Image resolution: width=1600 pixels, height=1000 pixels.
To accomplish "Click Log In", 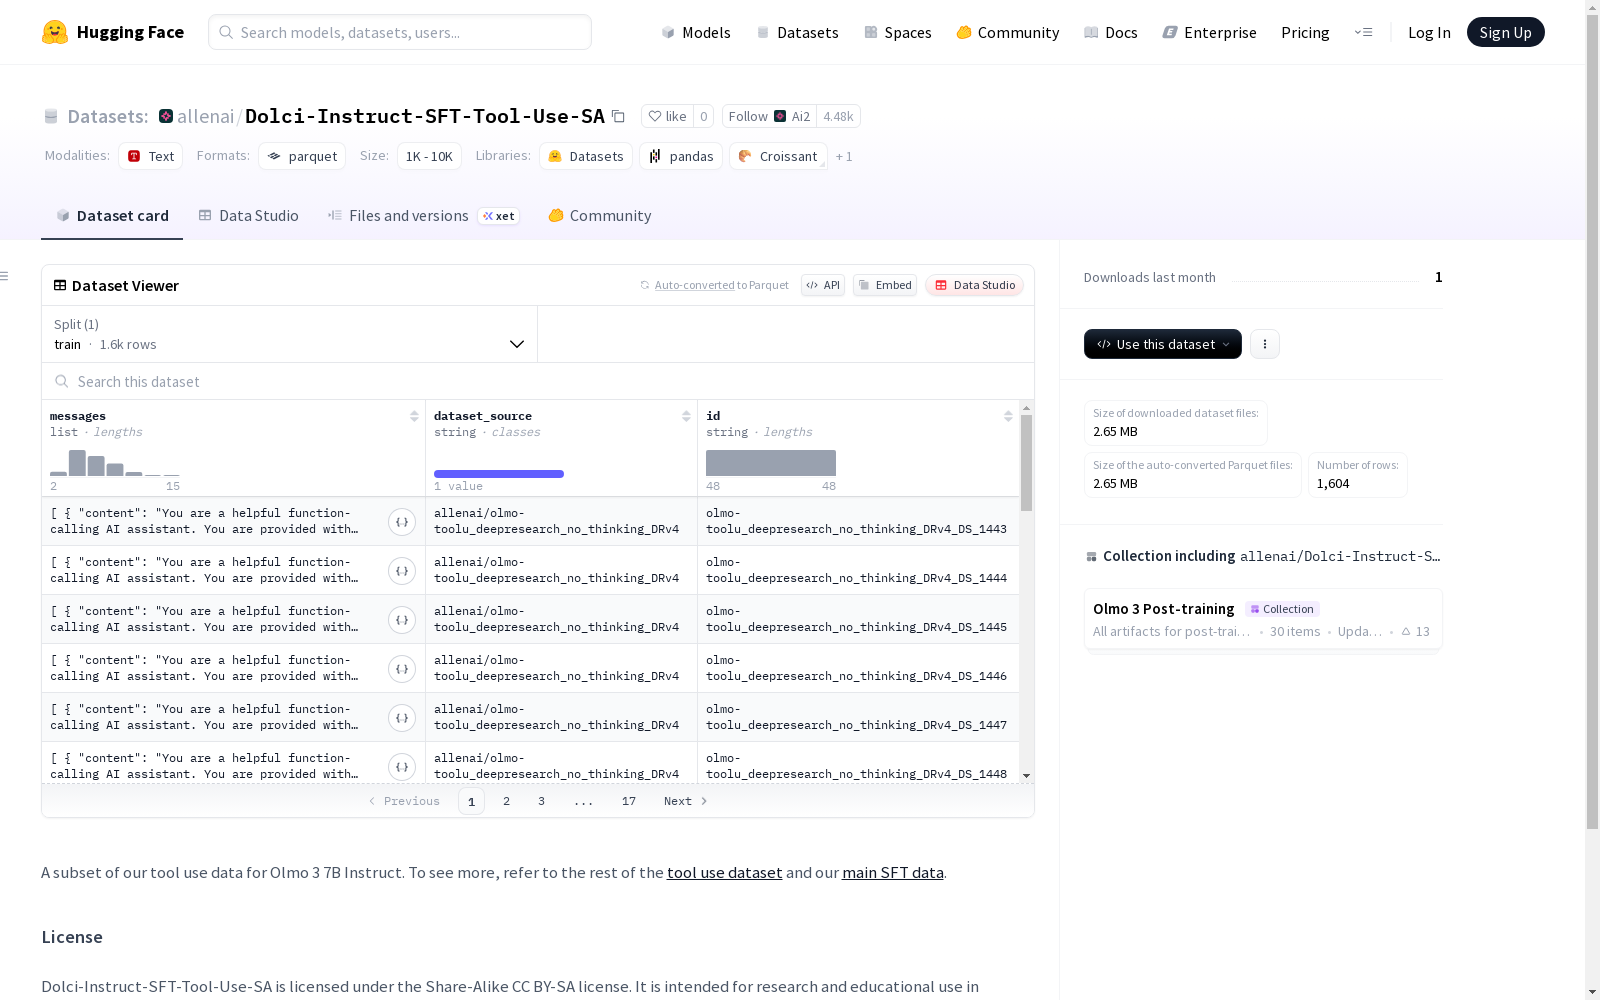I will coord(1429,32).
